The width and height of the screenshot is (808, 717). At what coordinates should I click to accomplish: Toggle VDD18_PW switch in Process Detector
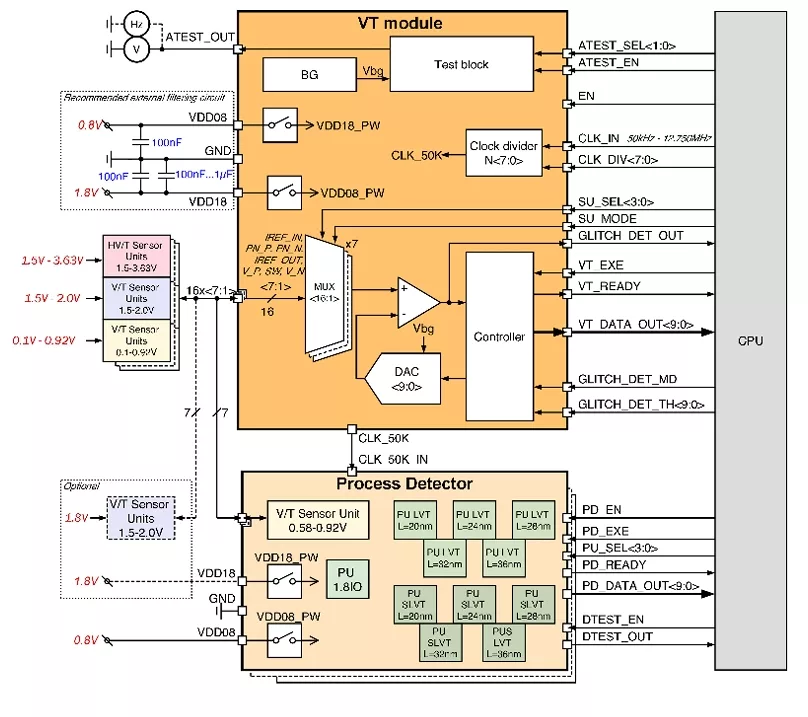285,579
